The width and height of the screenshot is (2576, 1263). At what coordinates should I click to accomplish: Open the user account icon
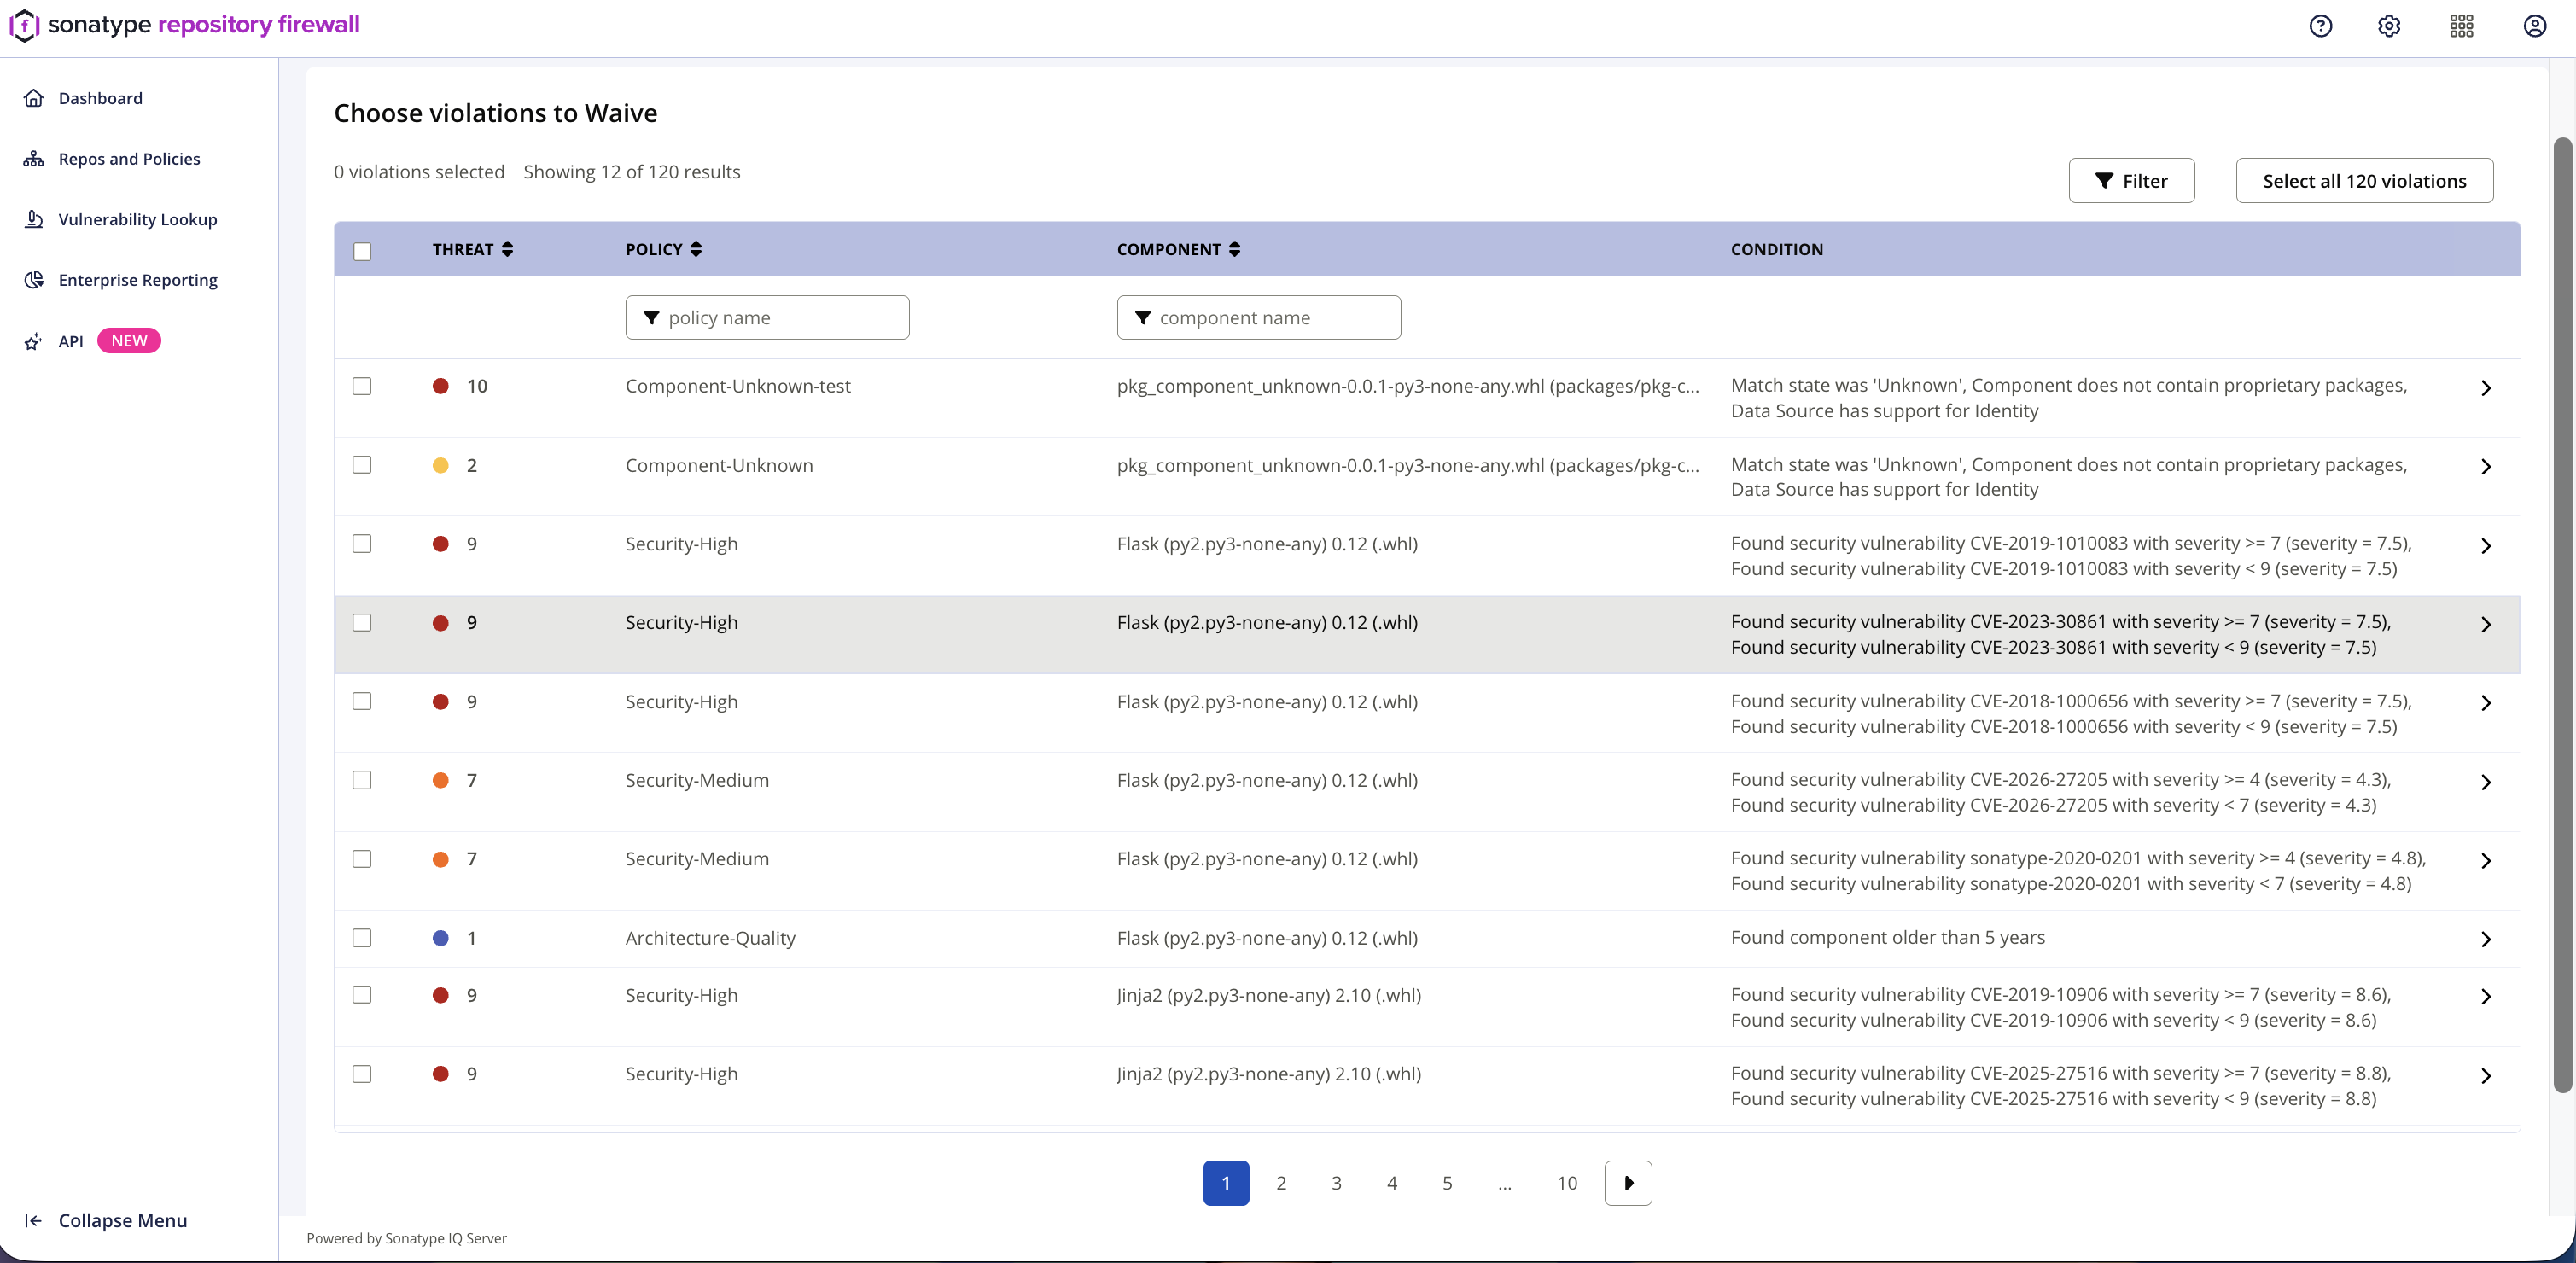tap(2534, 26)
